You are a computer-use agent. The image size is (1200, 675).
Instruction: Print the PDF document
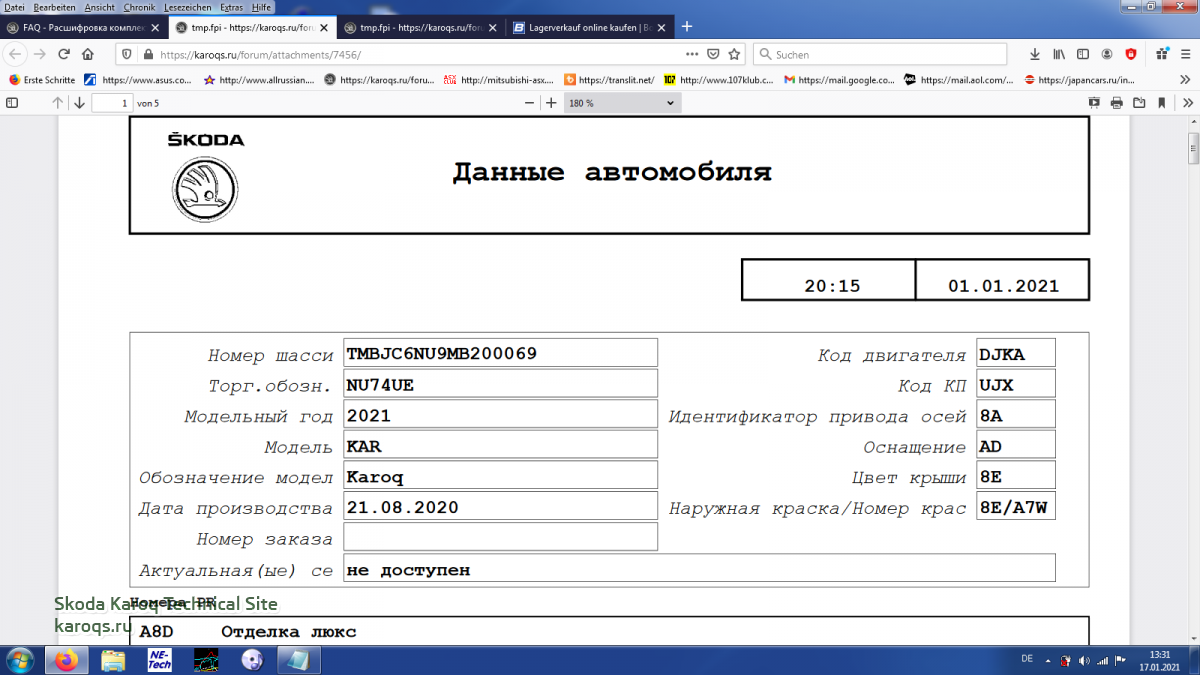(1116, 103)
